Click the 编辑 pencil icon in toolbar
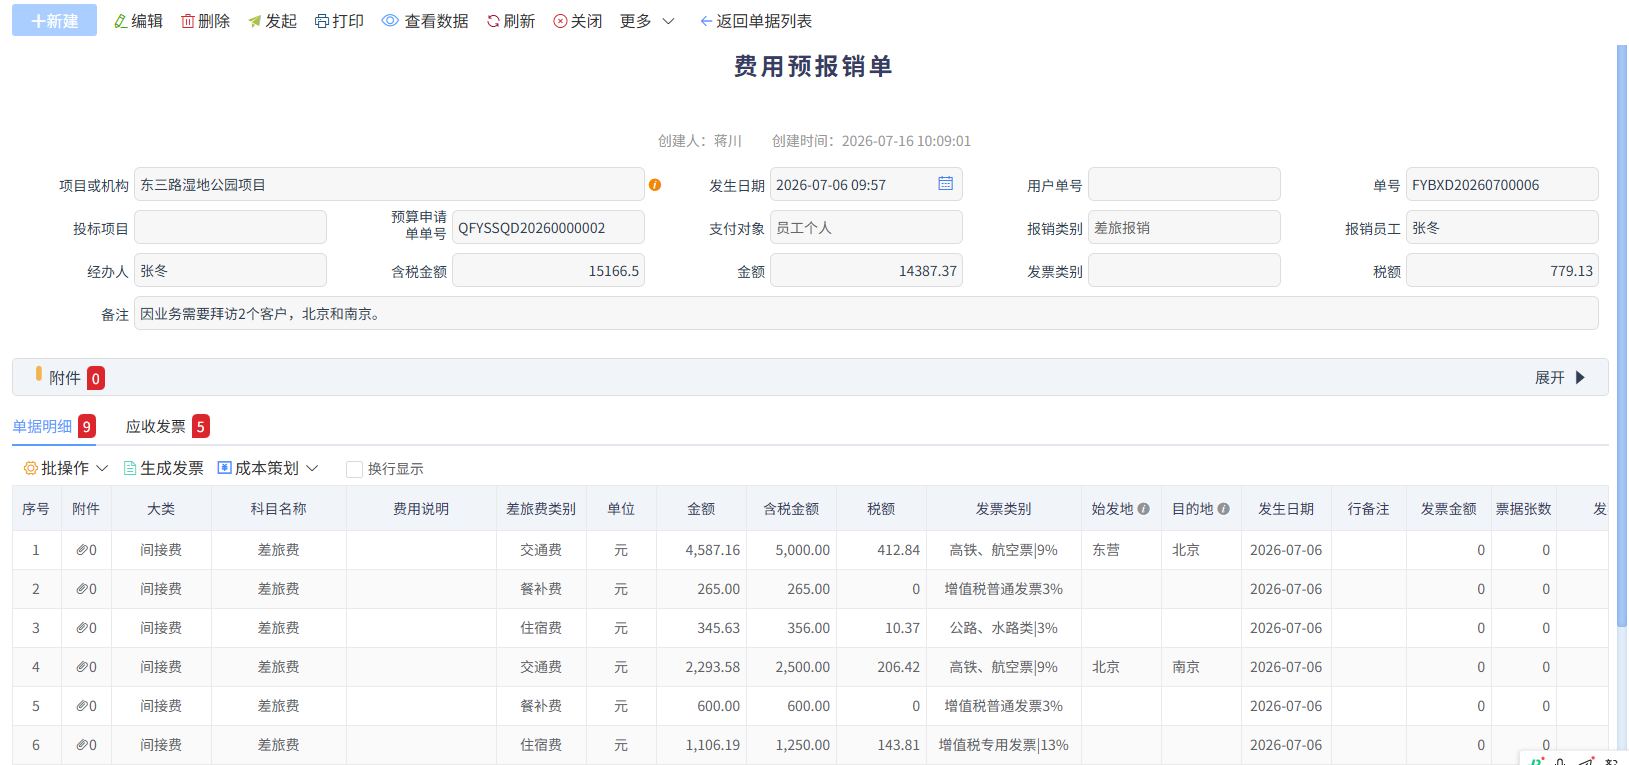Screen dimensions: 1629x765 point(120,21)
